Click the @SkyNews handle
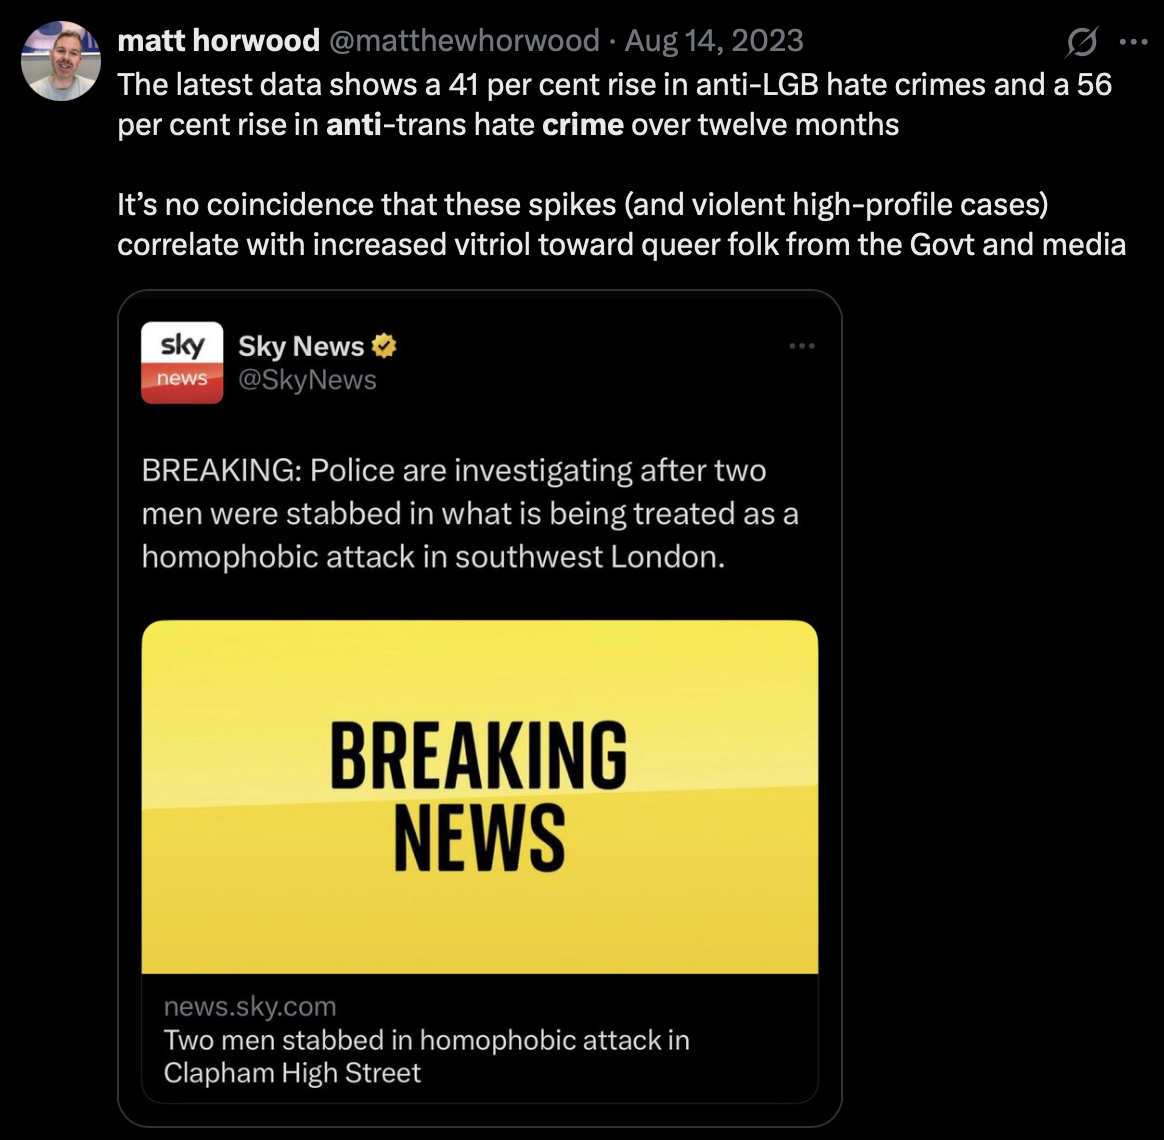 point(307,380)
